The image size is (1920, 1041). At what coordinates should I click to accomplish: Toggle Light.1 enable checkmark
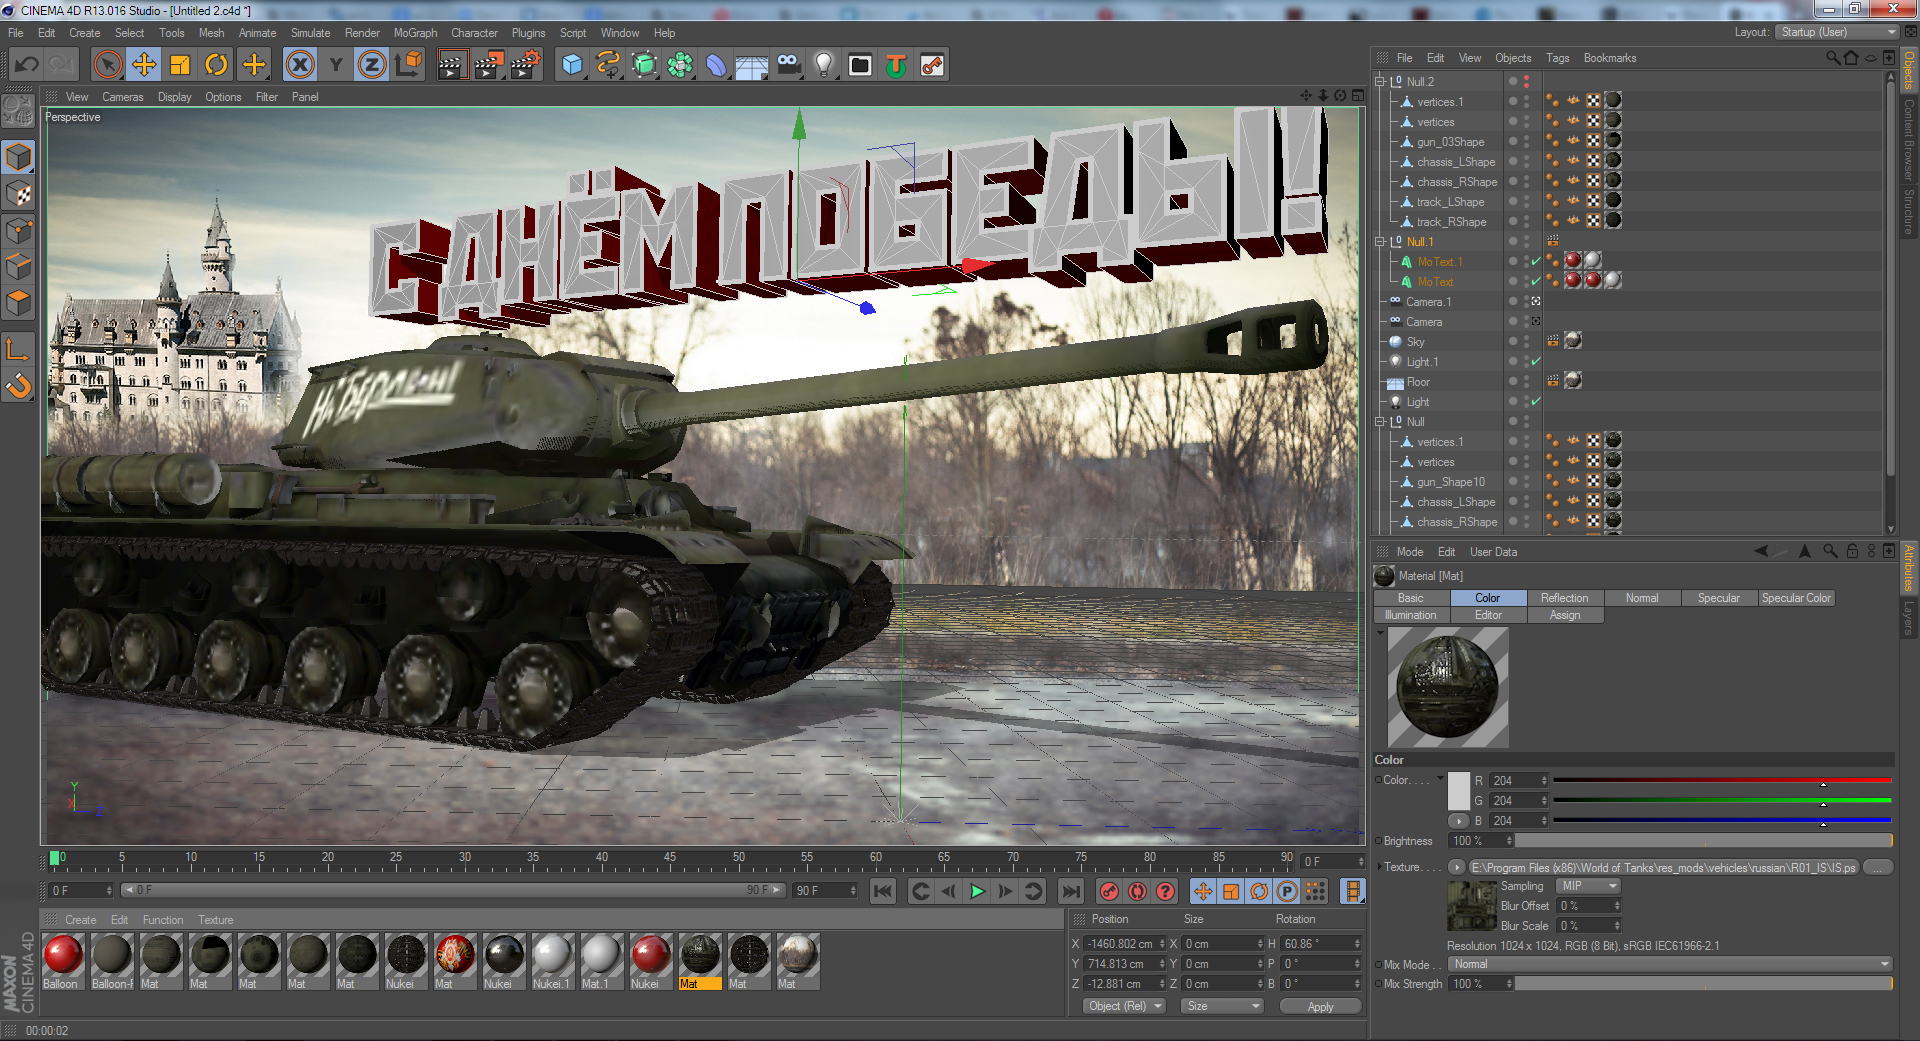(1536, 362)
